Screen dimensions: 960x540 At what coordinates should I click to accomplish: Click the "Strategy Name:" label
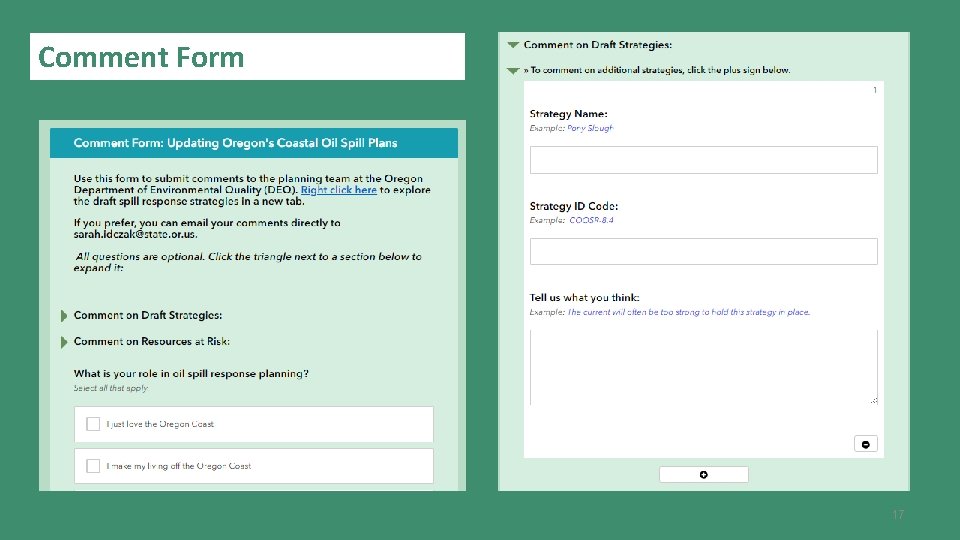click(x=568, y=114)
